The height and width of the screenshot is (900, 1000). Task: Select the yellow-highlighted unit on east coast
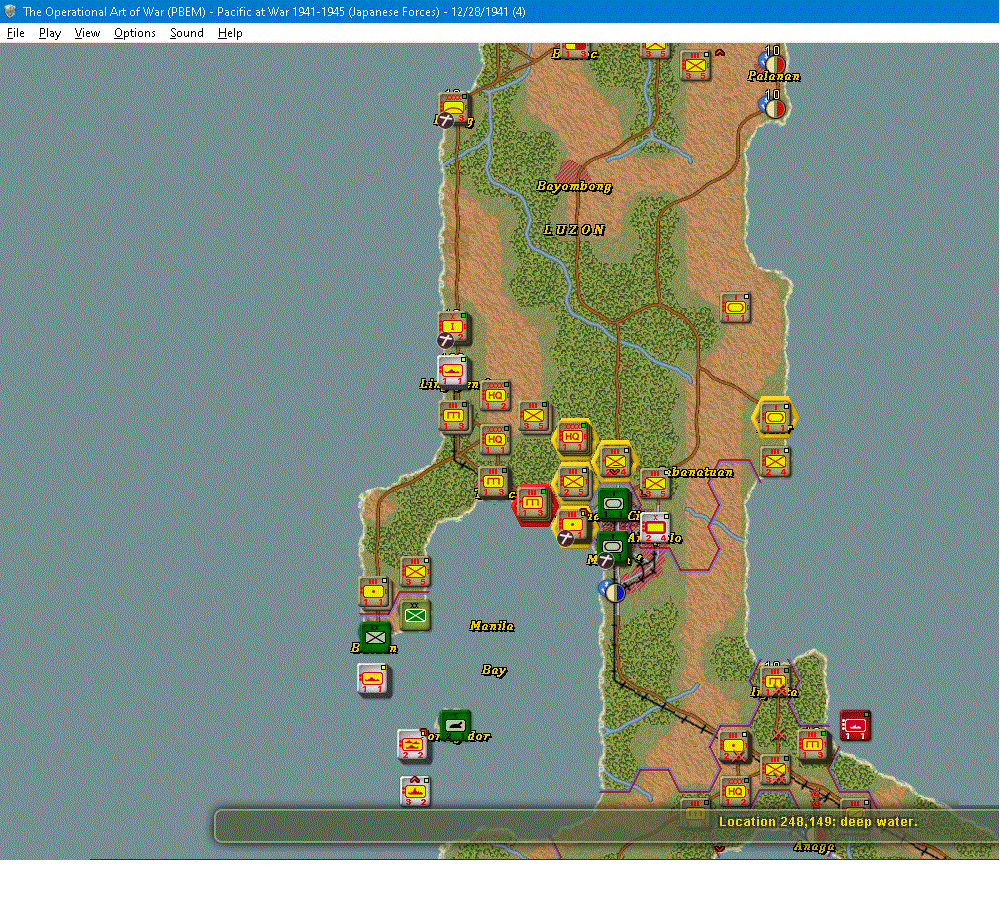(x=775, y=417)
